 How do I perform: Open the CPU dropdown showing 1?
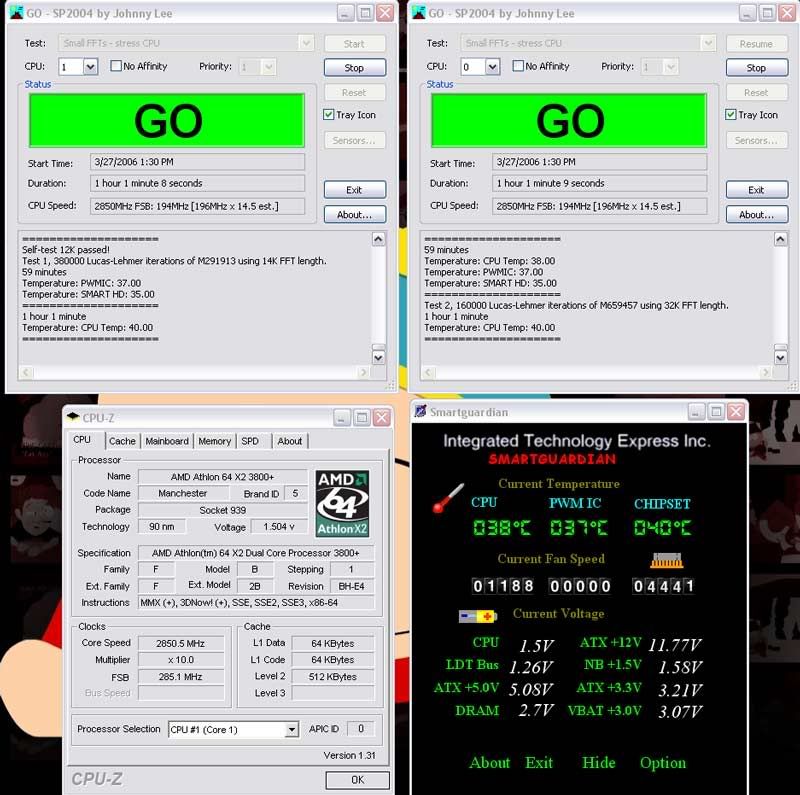90,67
